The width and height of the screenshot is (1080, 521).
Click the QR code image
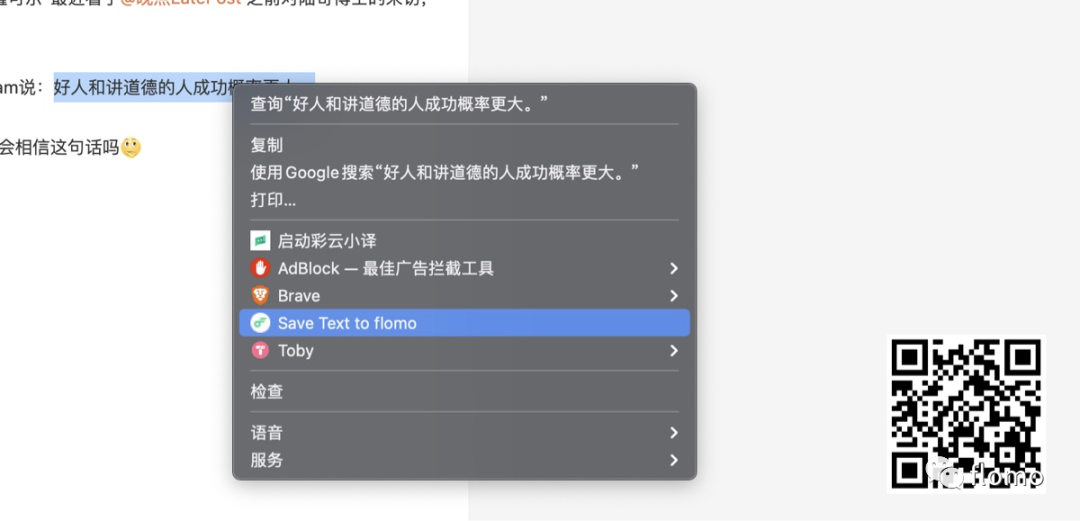tap(966, 413)
